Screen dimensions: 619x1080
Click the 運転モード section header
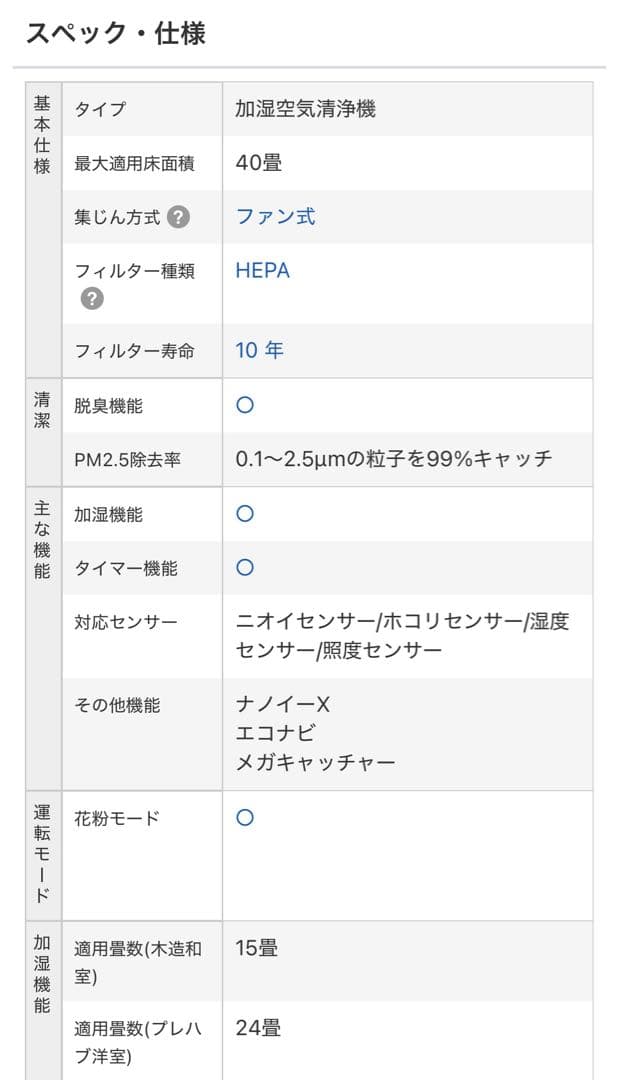point(42,853)
